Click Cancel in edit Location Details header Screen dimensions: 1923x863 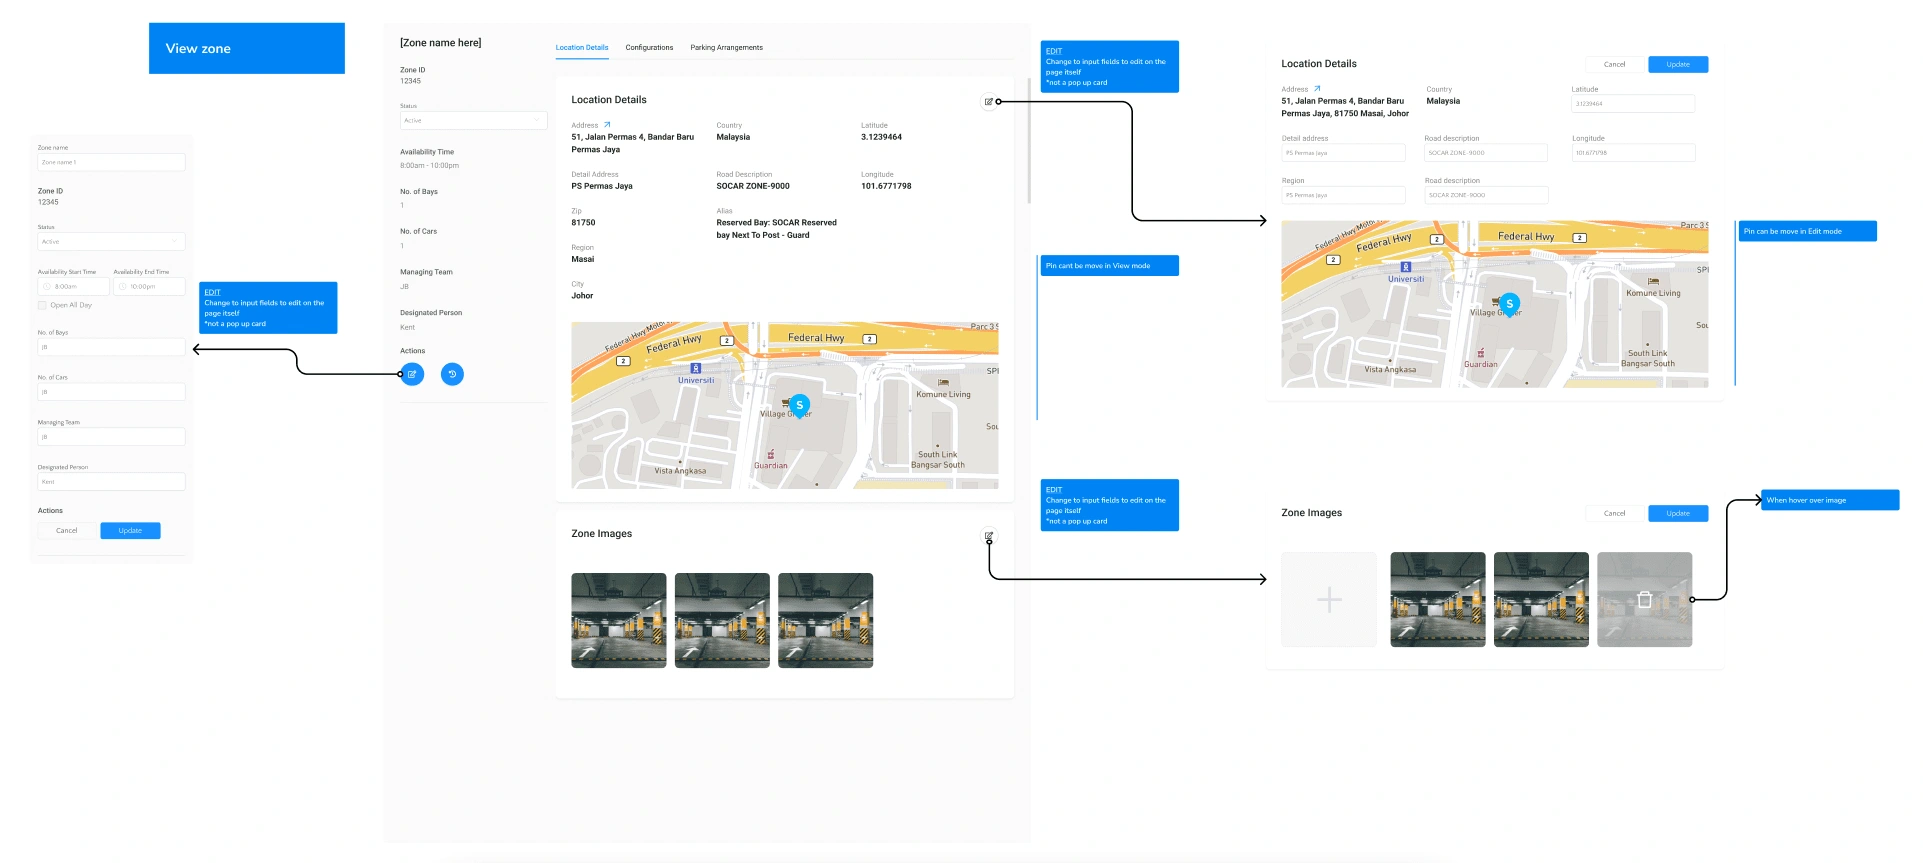click(x=1615, y=64)
